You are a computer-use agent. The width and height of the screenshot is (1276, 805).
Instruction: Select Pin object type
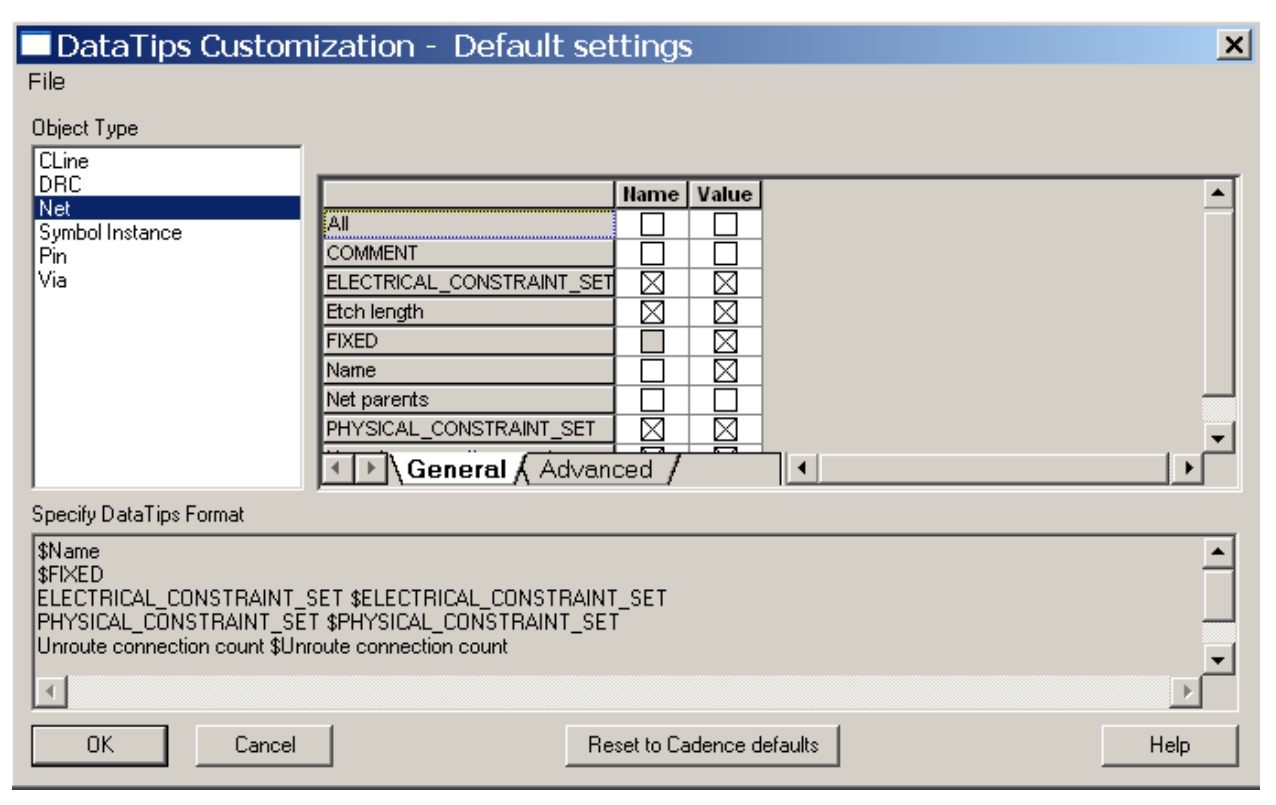48,256
